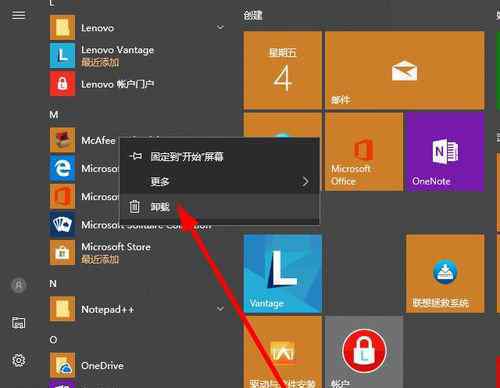Jump to letter M section header
Screen dimensions: 500x388
click(54, 115)
